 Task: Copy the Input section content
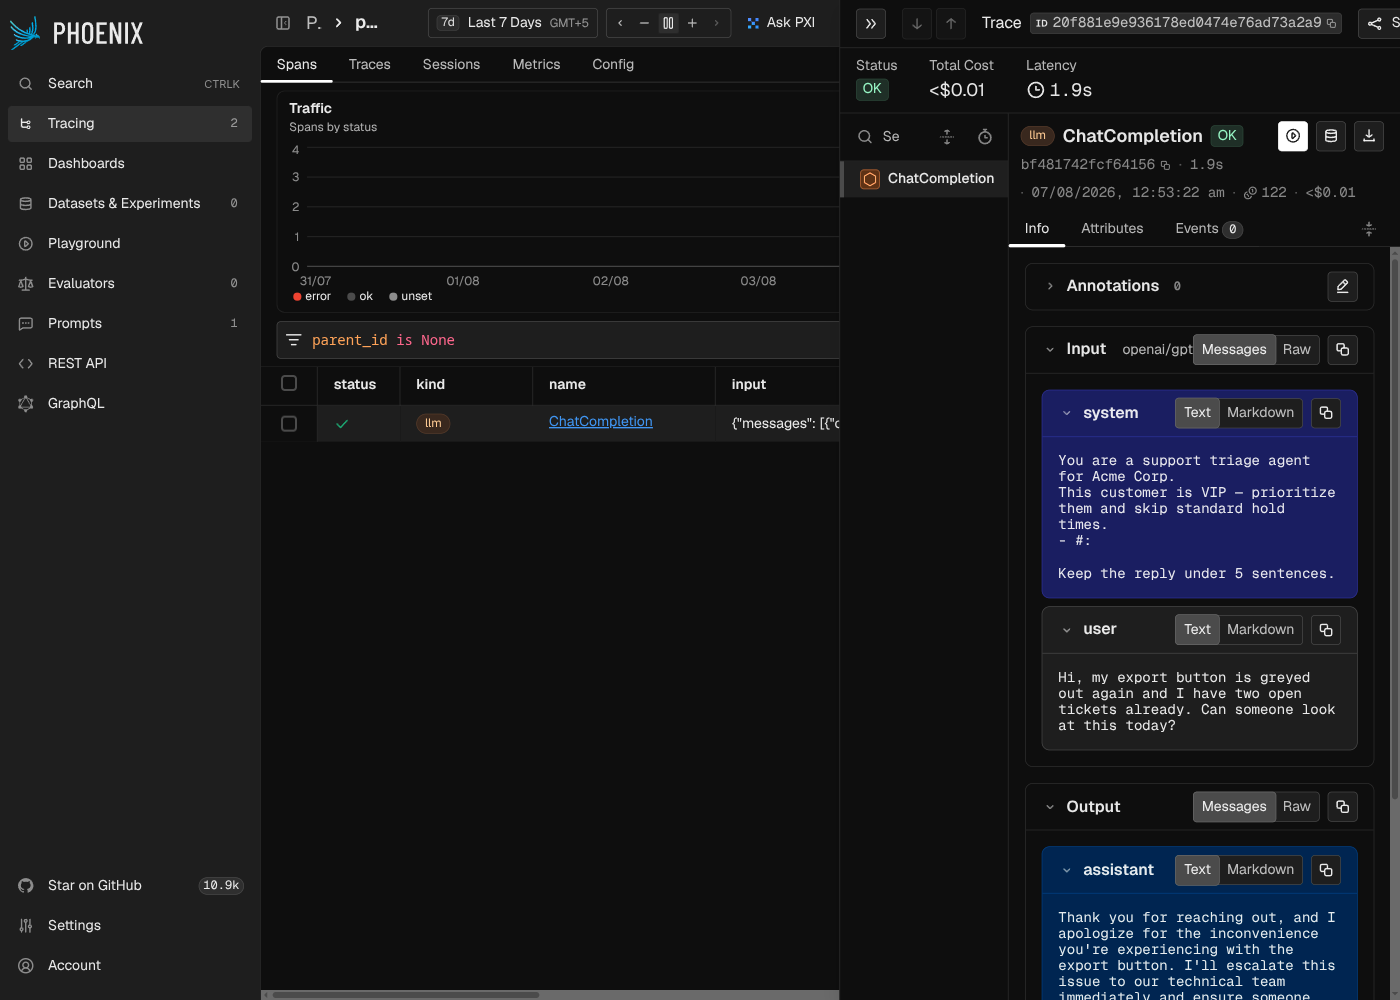pos(1343,350)
